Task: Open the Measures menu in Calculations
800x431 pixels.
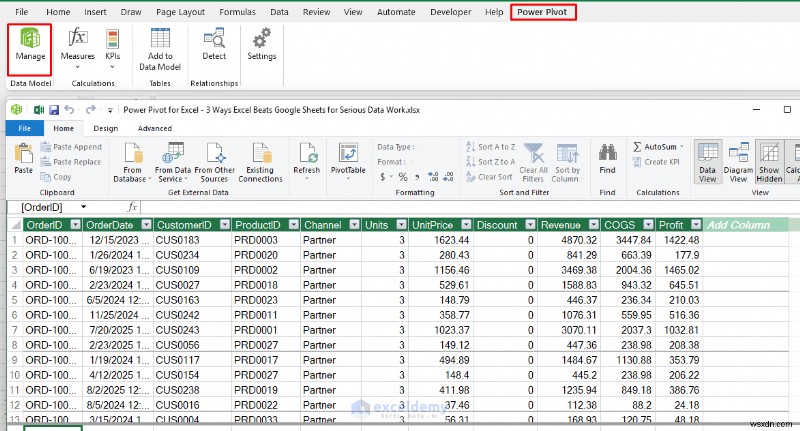Action: point(78,49)
